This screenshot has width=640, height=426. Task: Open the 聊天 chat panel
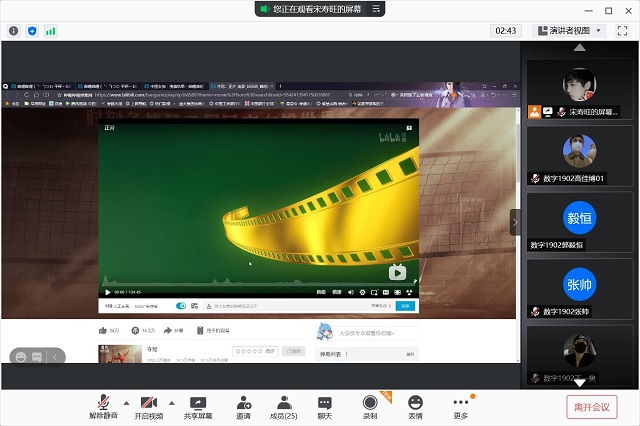[x=325, y=402]
